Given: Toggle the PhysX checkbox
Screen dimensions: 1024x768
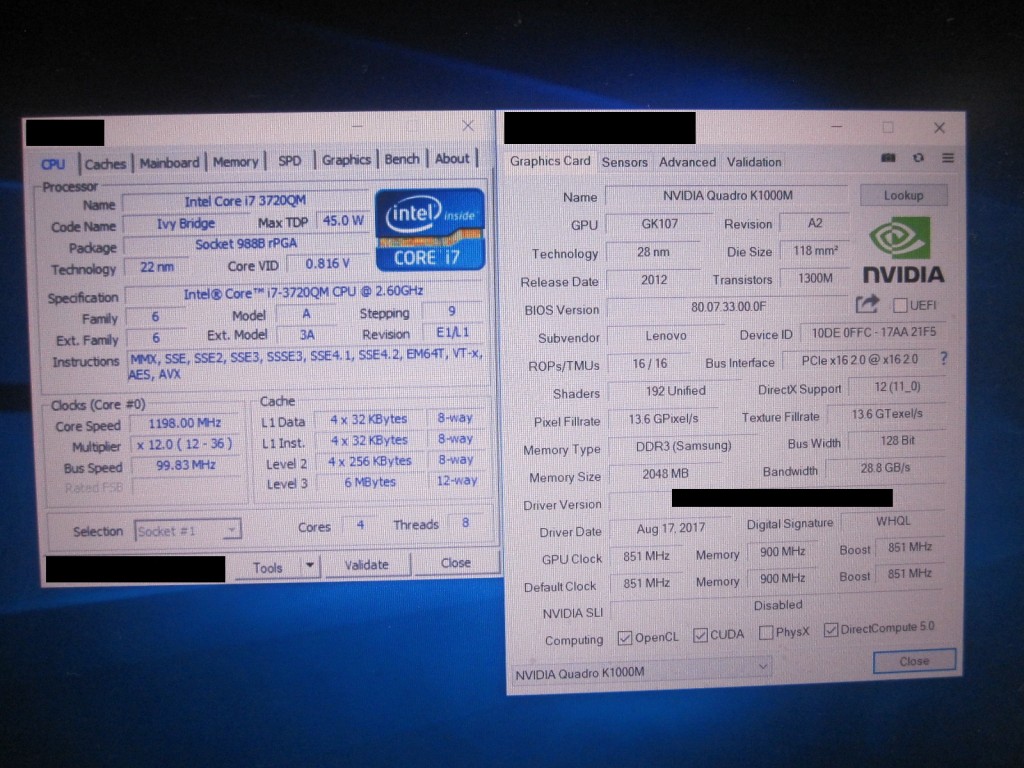Looking at the screenshot, I should click(x=766, y=633).
